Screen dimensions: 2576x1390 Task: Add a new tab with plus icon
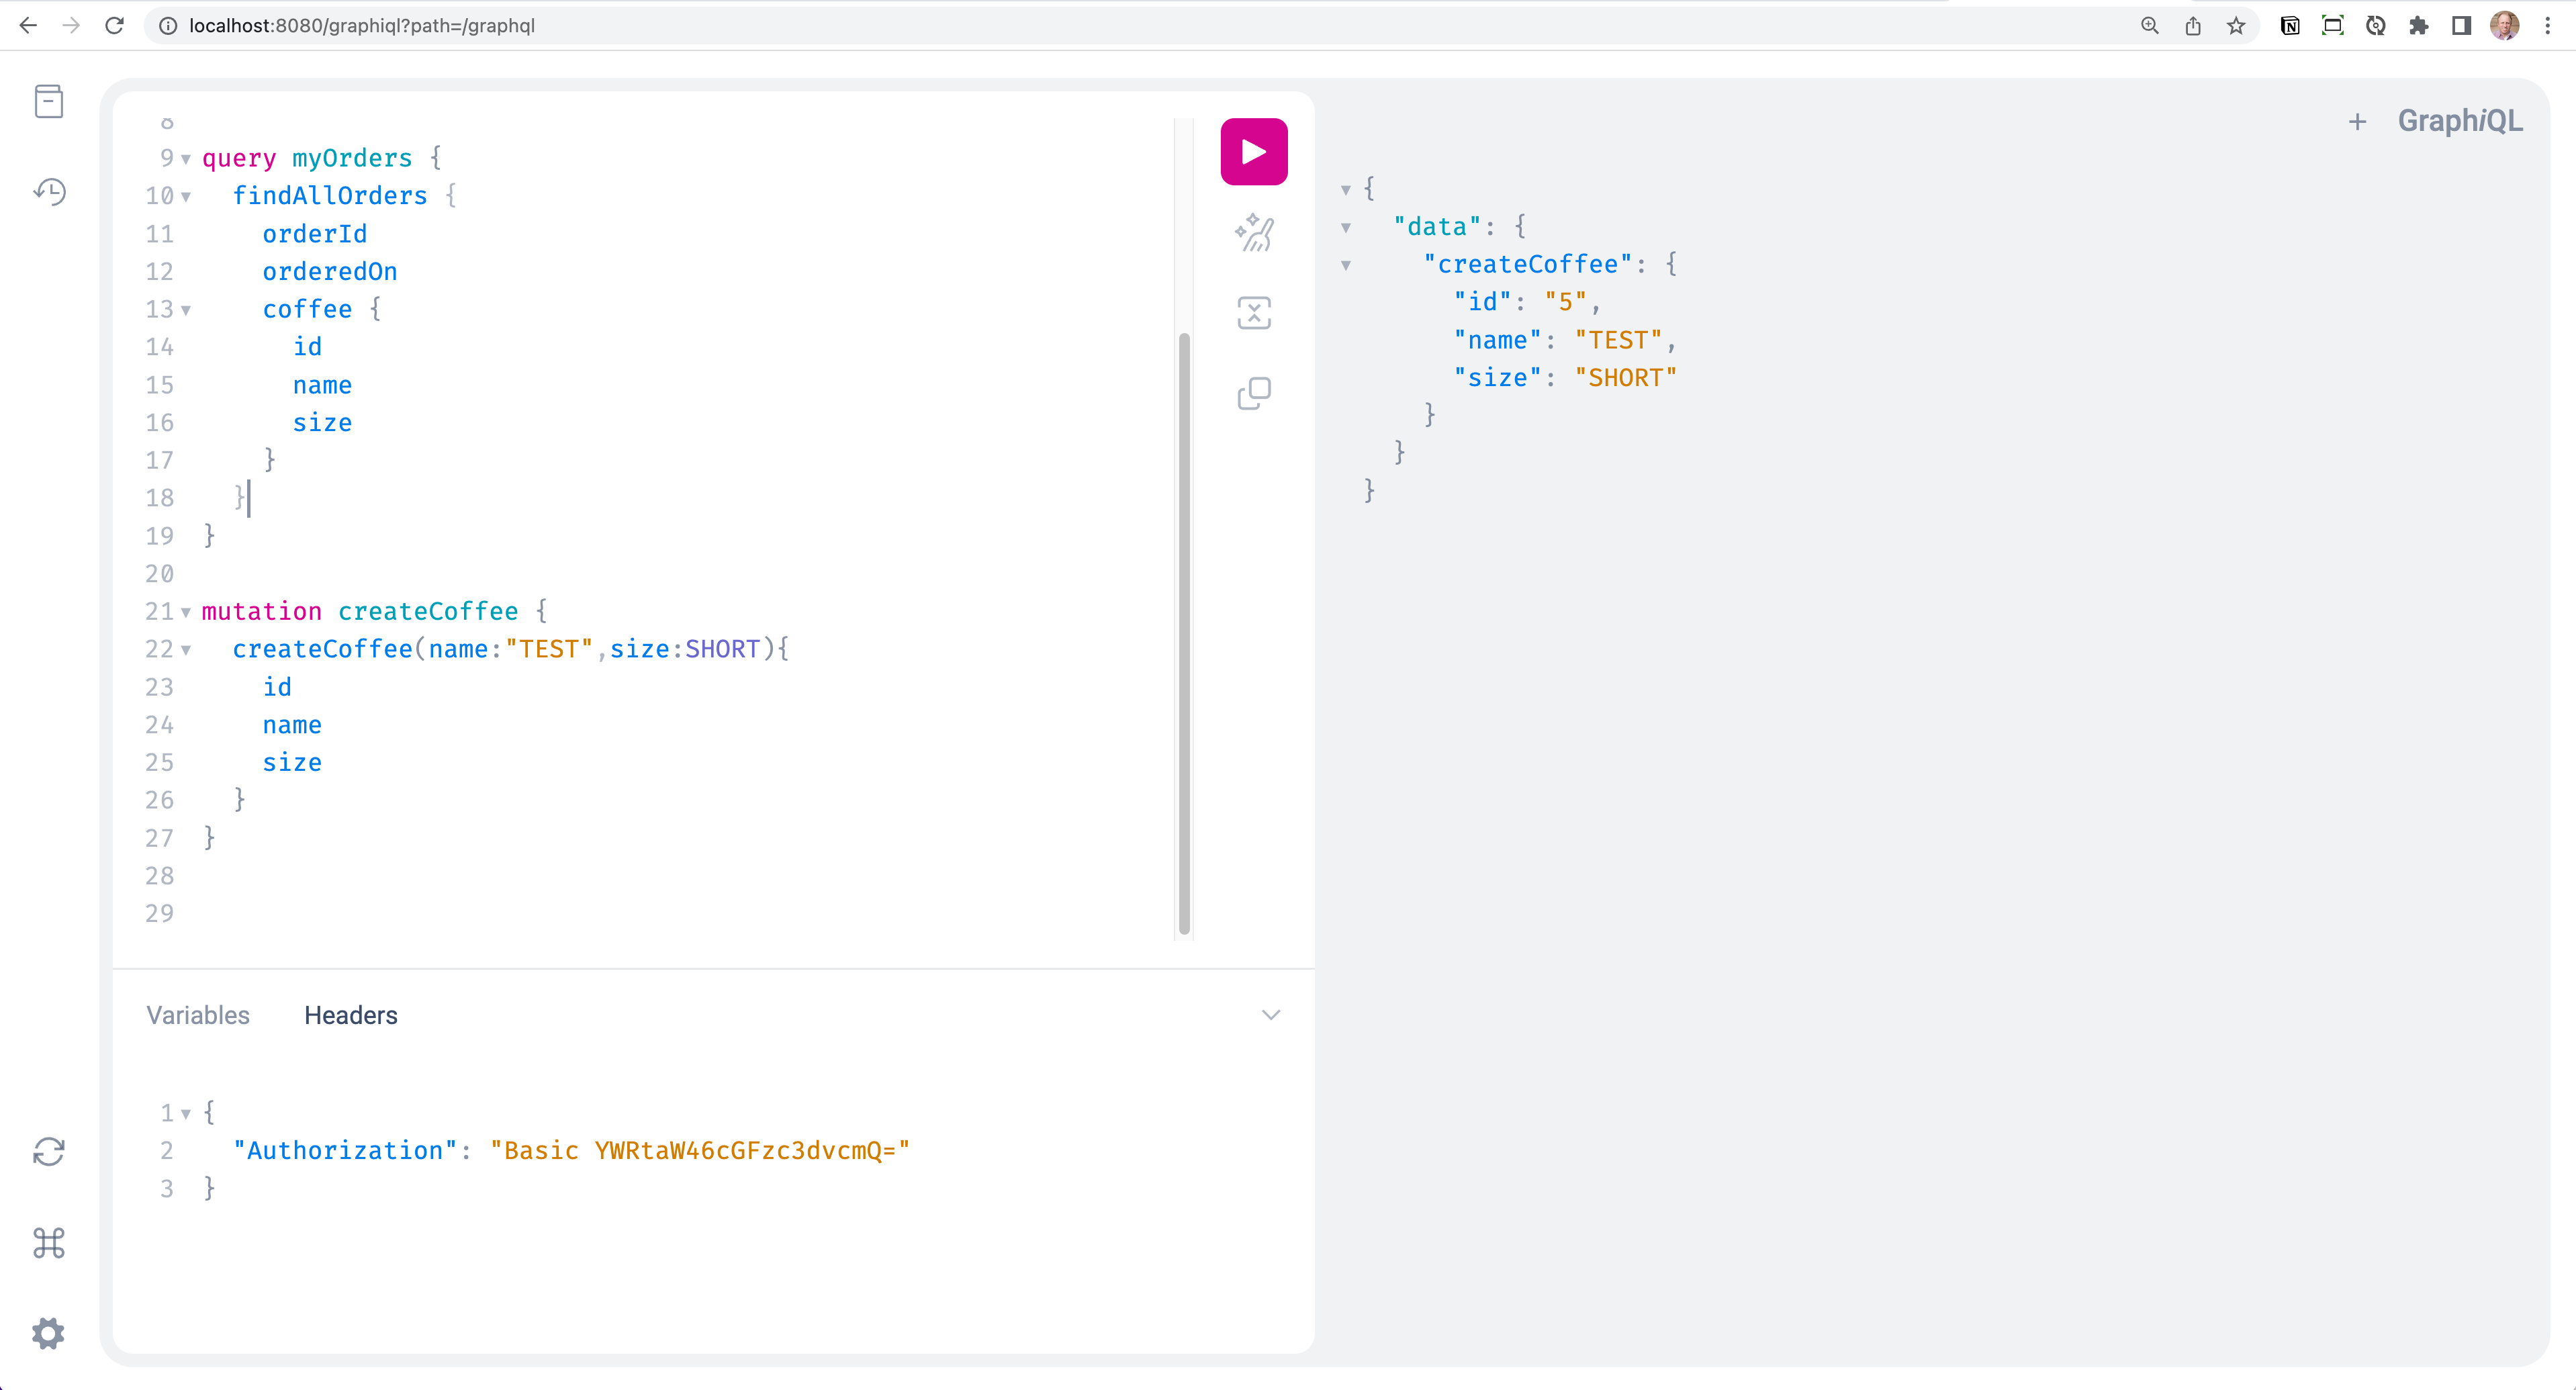(2357, 122)
